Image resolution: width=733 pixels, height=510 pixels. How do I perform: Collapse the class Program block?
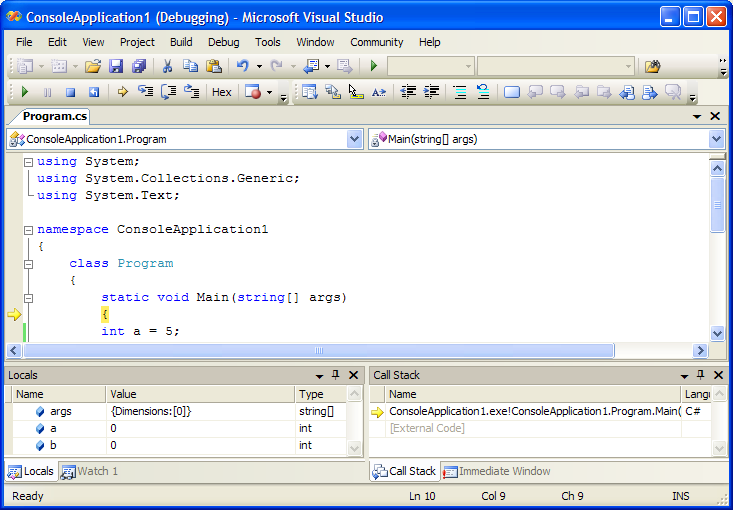[29, 264]
